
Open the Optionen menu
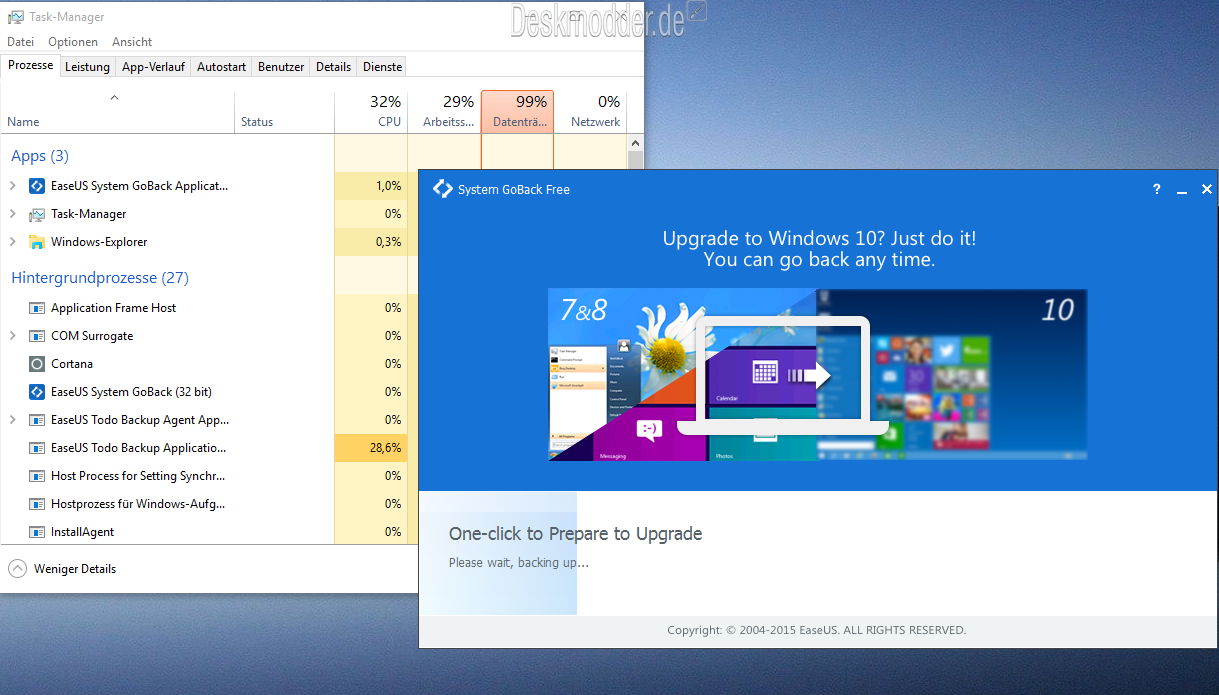(73, 42)
